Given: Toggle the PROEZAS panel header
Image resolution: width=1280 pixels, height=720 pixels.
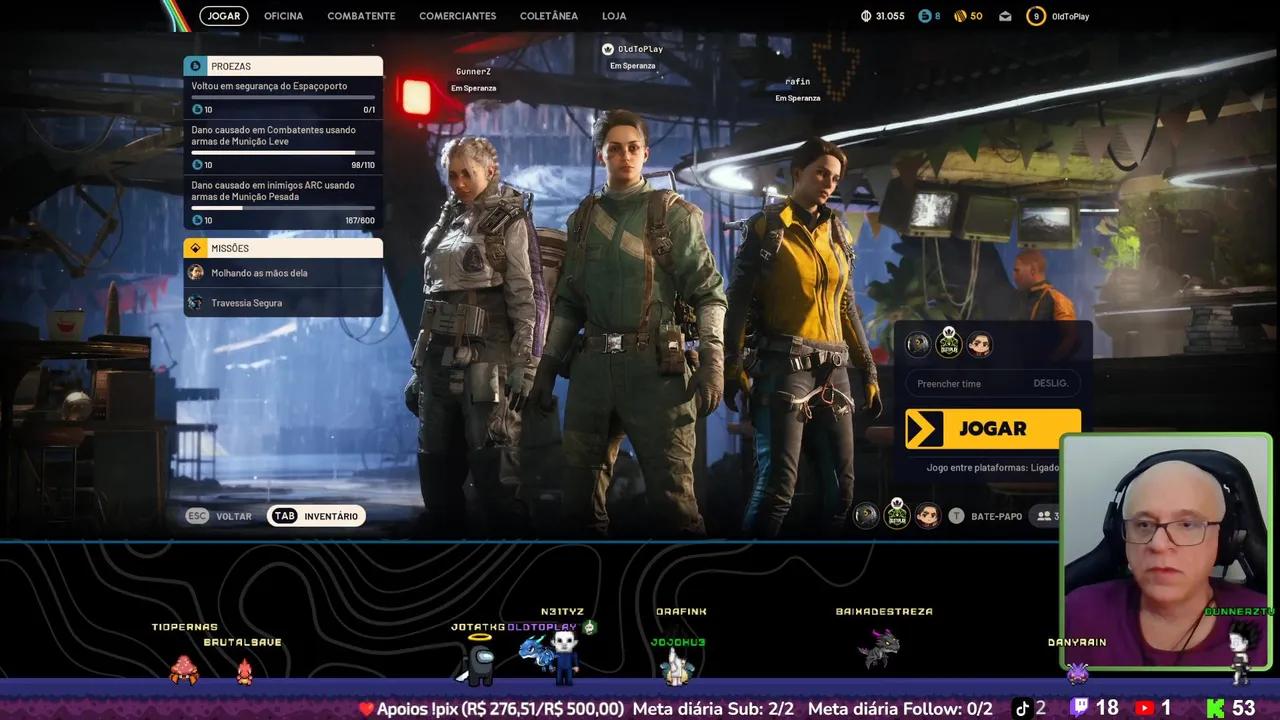Looking at the screenshot, I should point(283,65).
